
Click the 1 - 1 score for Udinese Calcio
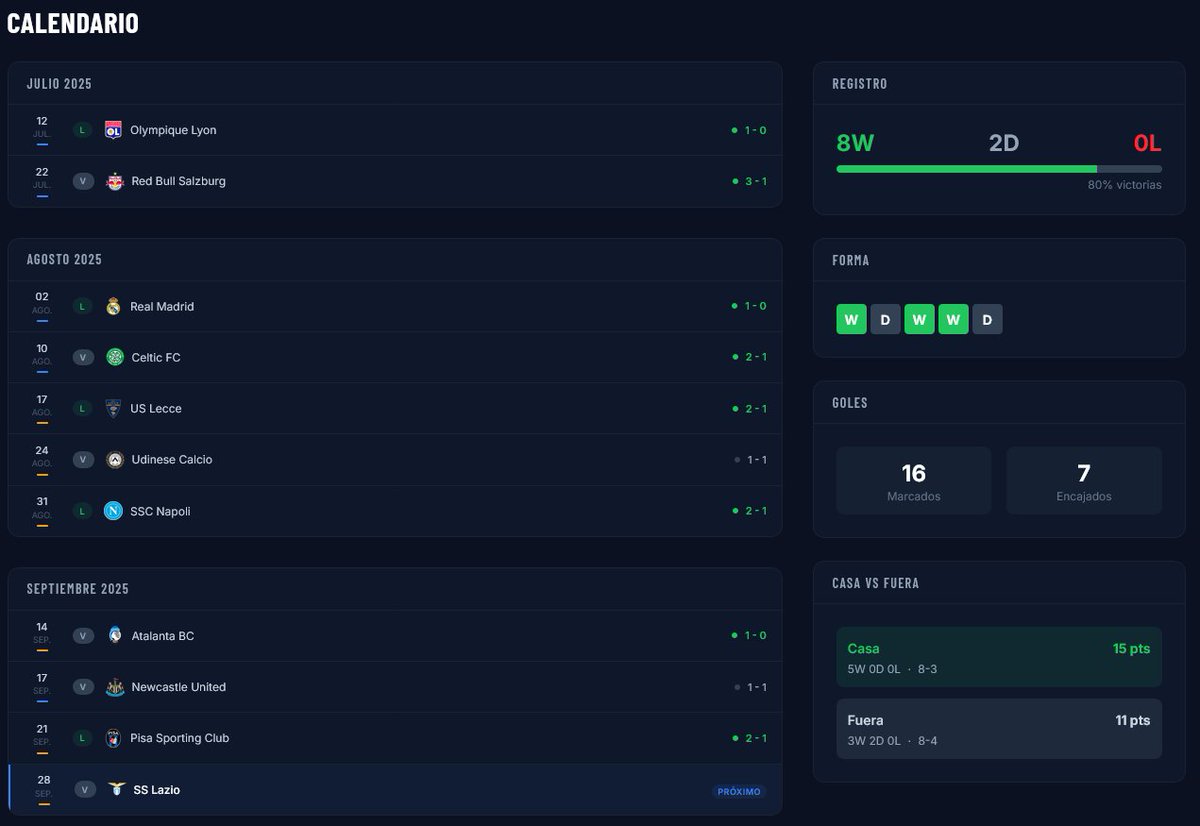coord(756,460)
